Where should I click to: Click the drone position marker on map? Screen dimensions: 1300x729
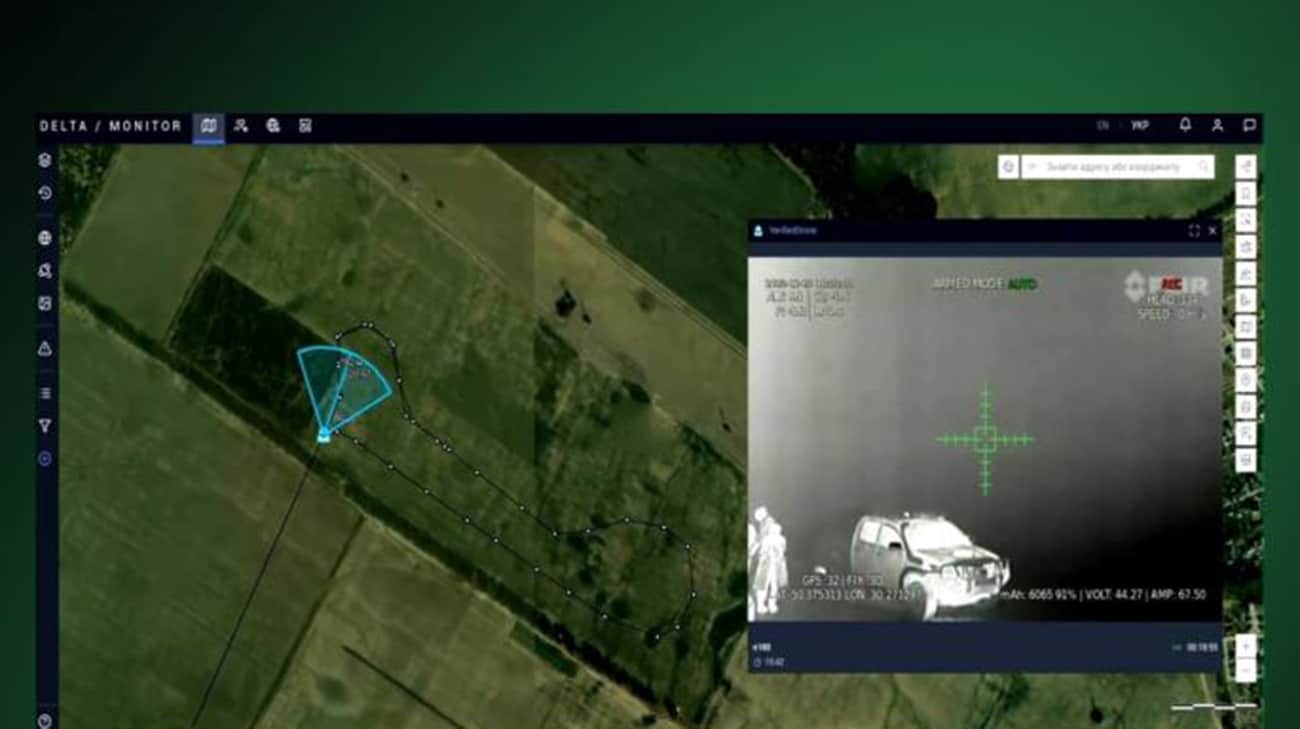point(323,434)
